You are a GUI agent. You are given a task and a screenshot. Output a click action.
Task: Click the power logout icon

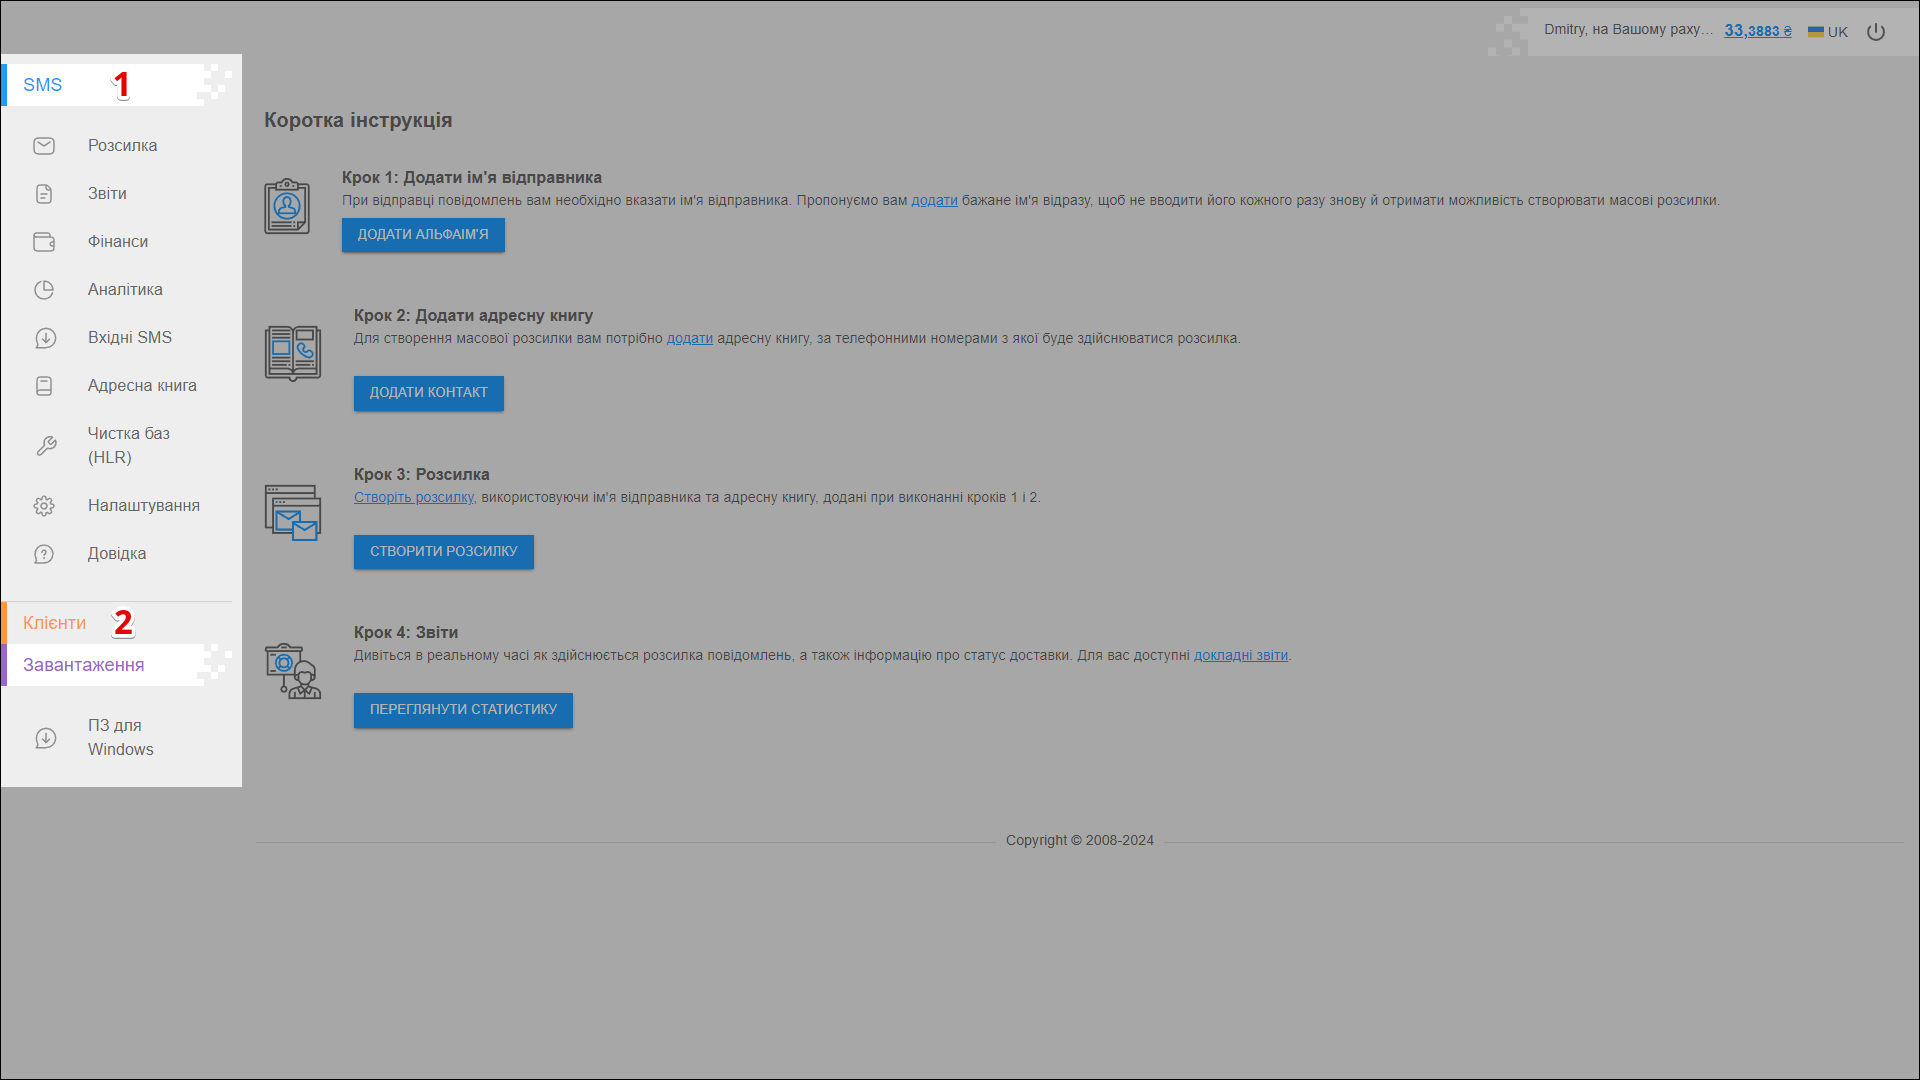tap(1876, 32)
